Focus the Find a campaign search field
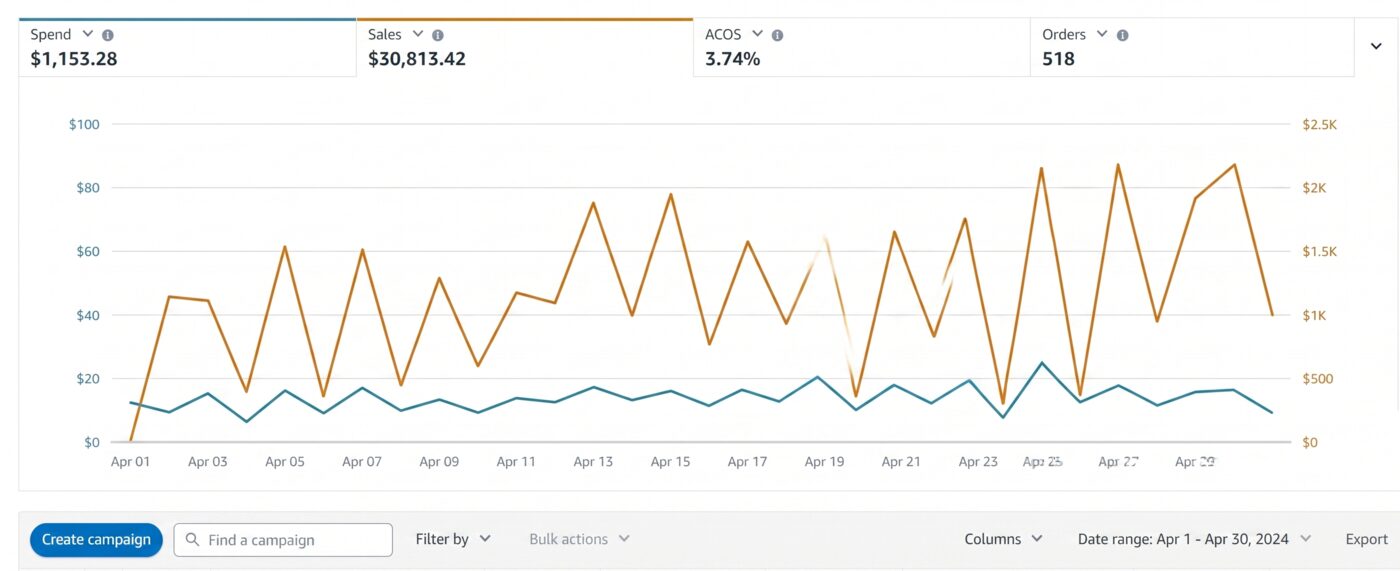 [283, 540]
